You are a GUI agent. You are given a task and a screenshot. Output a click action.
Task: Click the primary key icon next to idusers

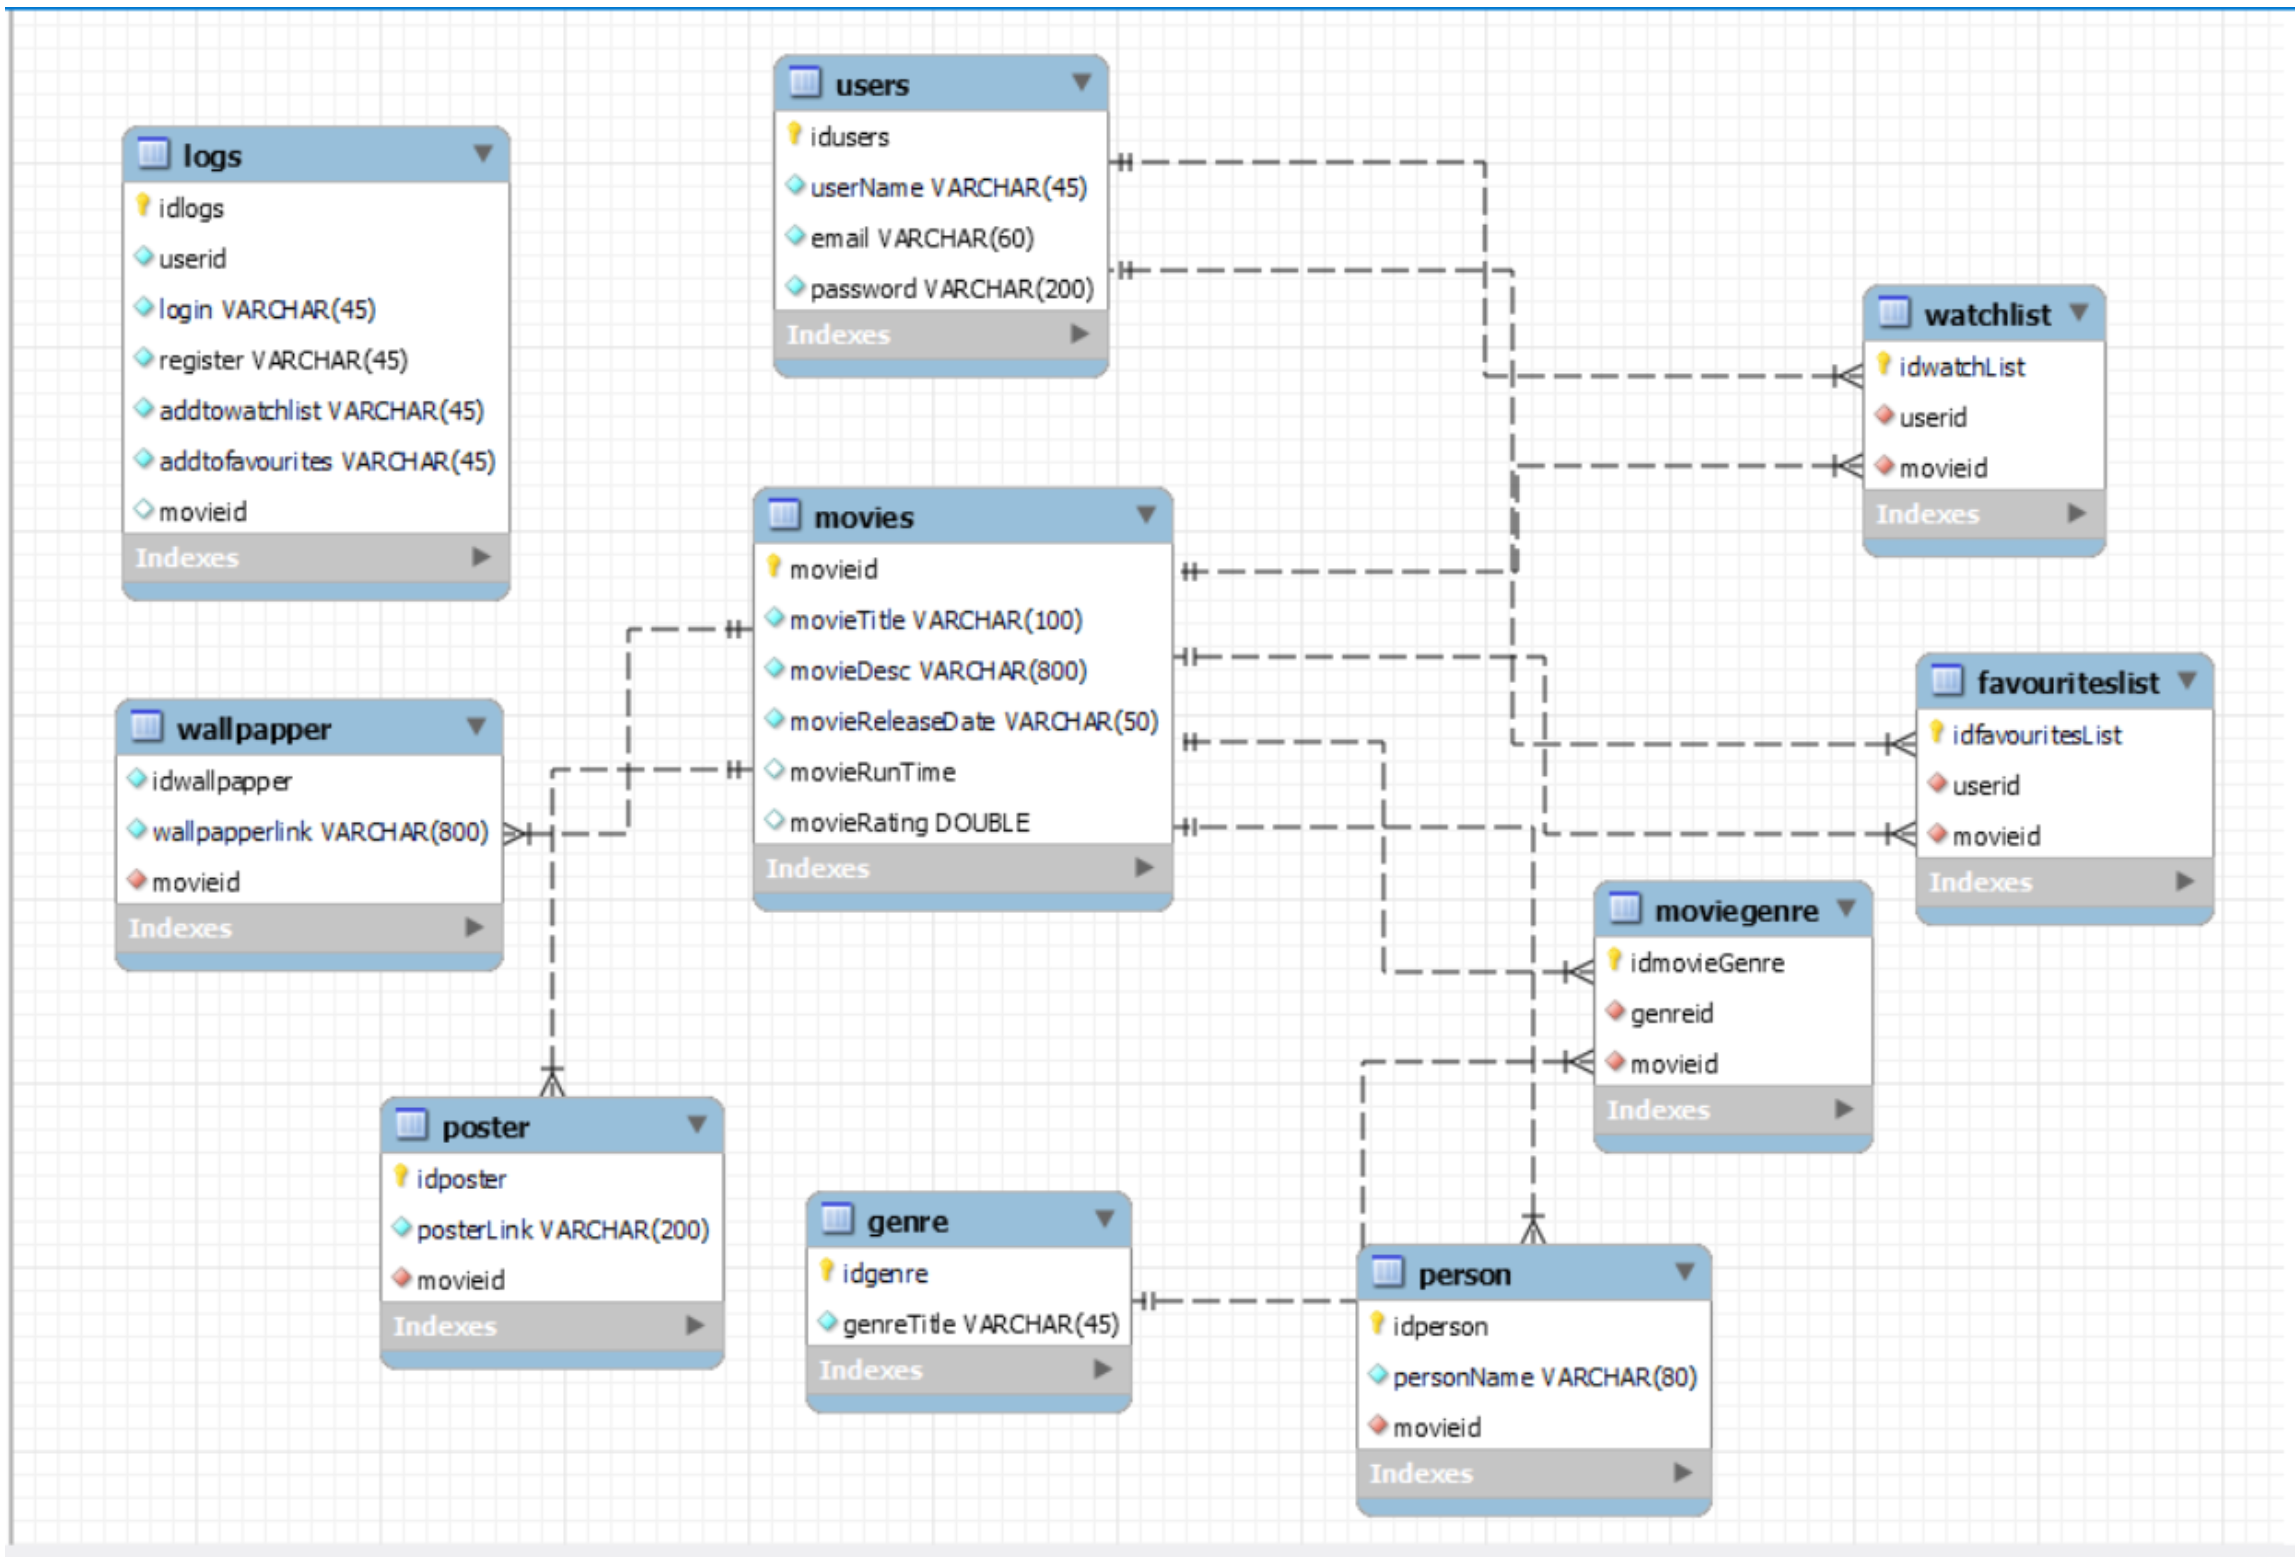point(795,134)
